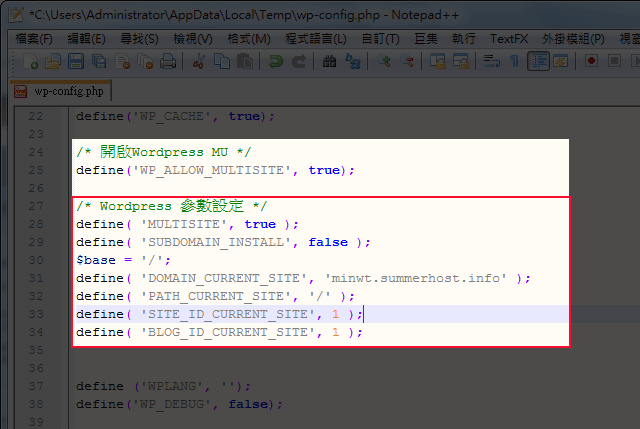Click the comment 開啟Wordpress MU
640x429 pixels.
(164, 152)
